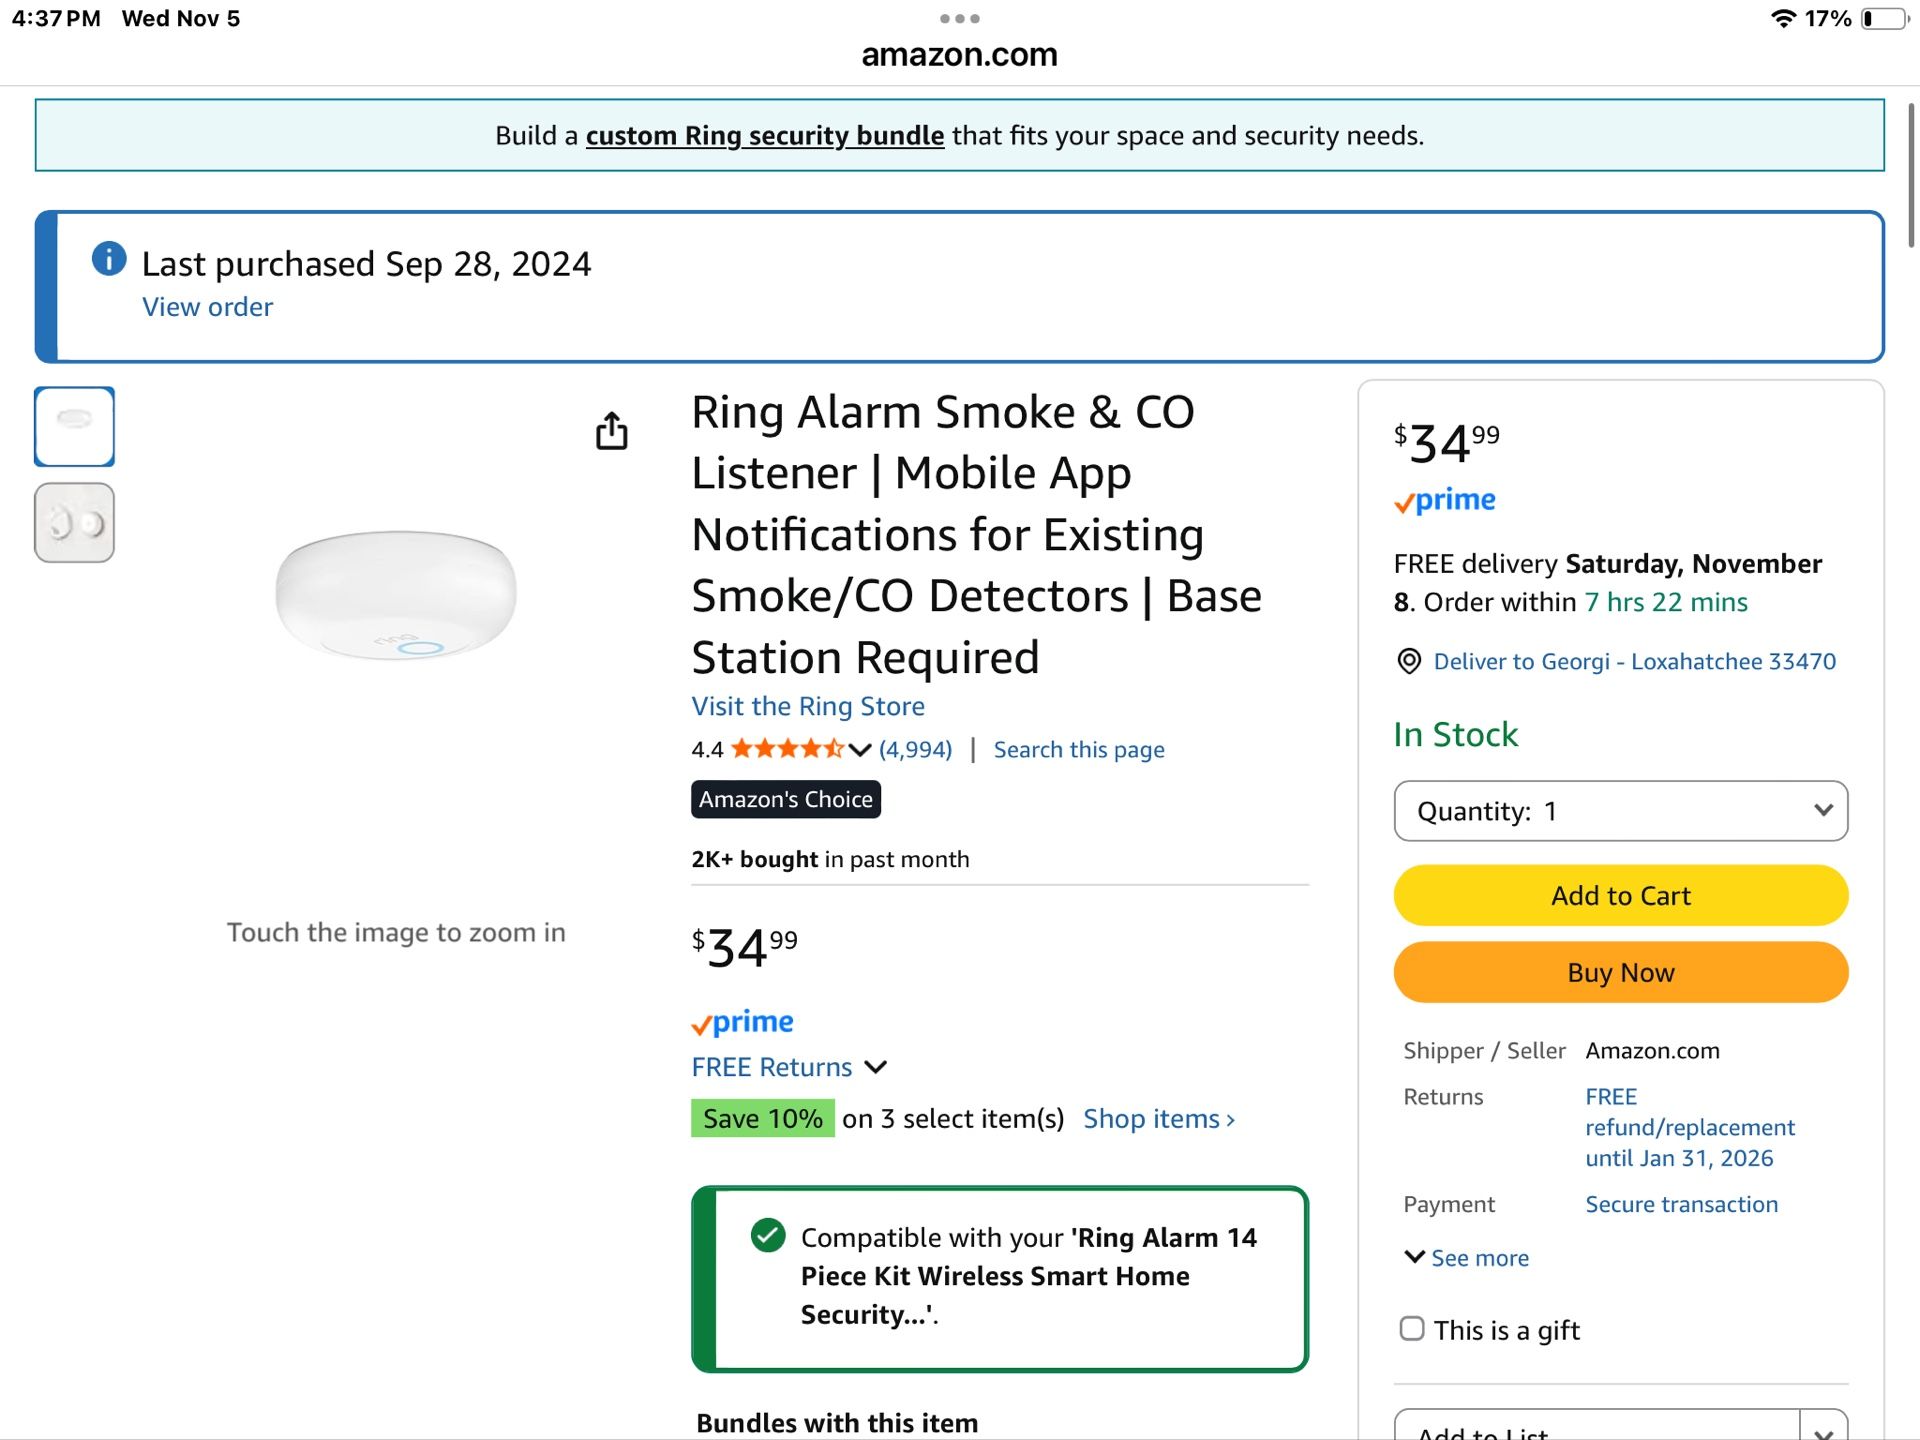Tap the share icon next to product title
Image resolution: width=1920 pixels, height=1440 pixels.
tap(611, 430)
